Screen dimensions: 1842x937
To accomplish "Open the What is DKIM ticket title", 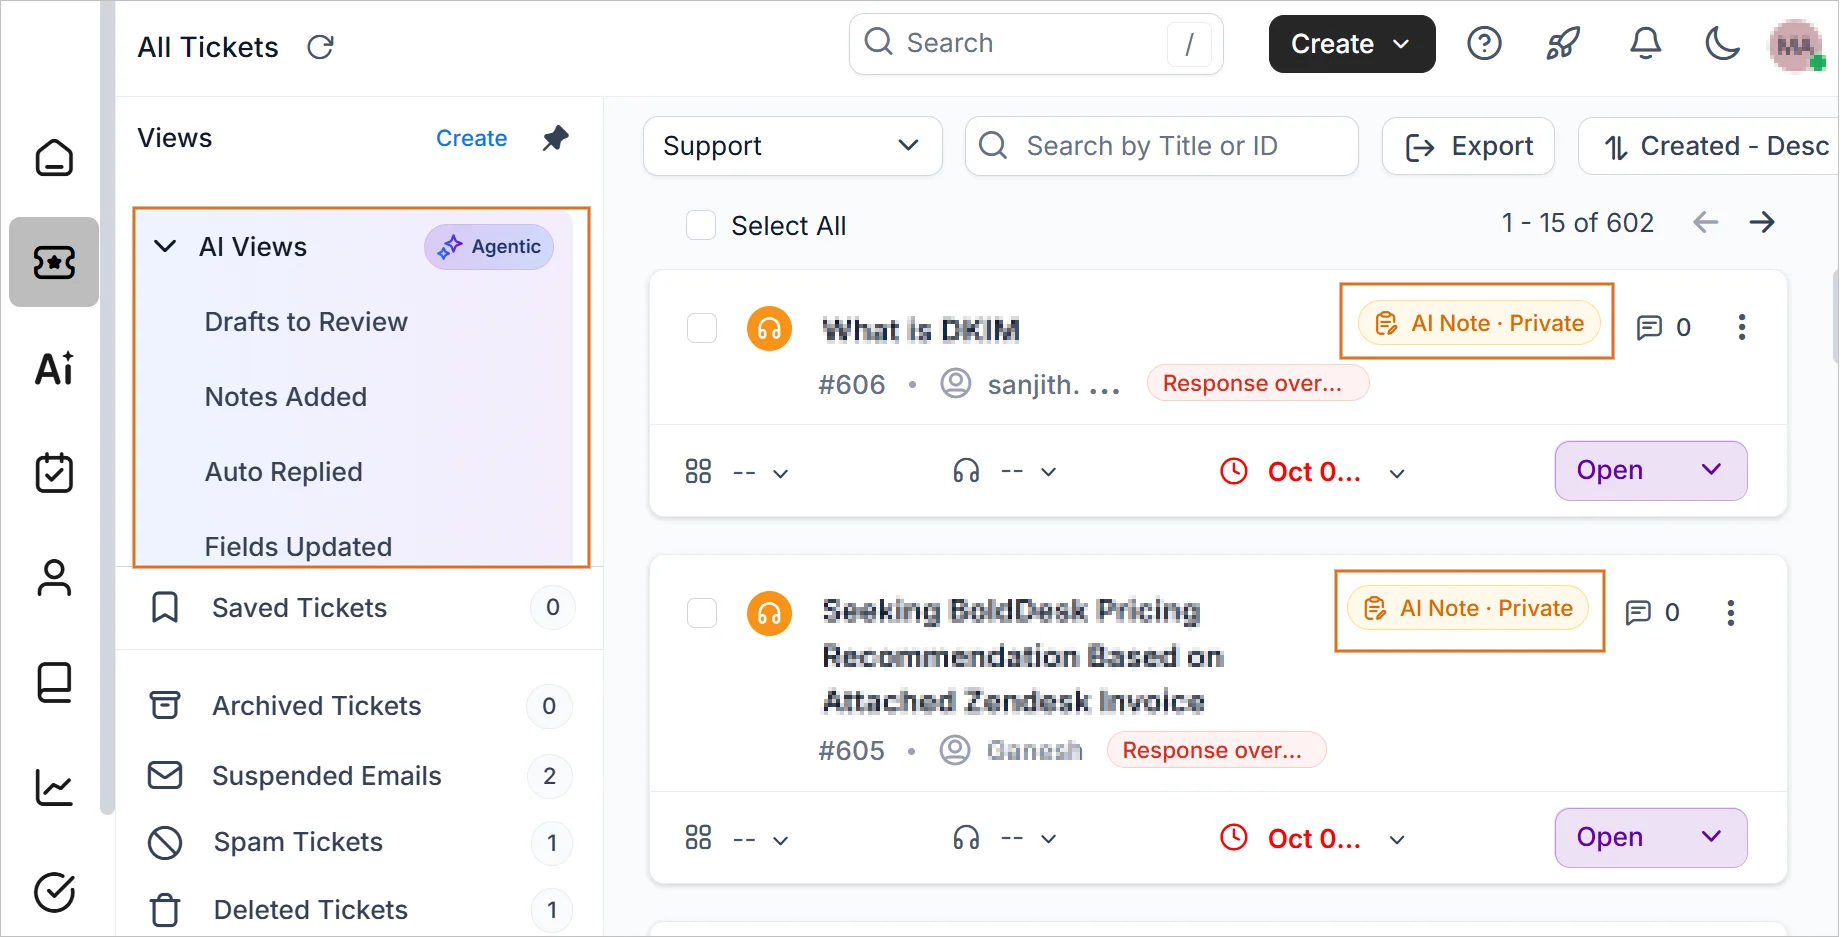I will click(x=921, y=330).
